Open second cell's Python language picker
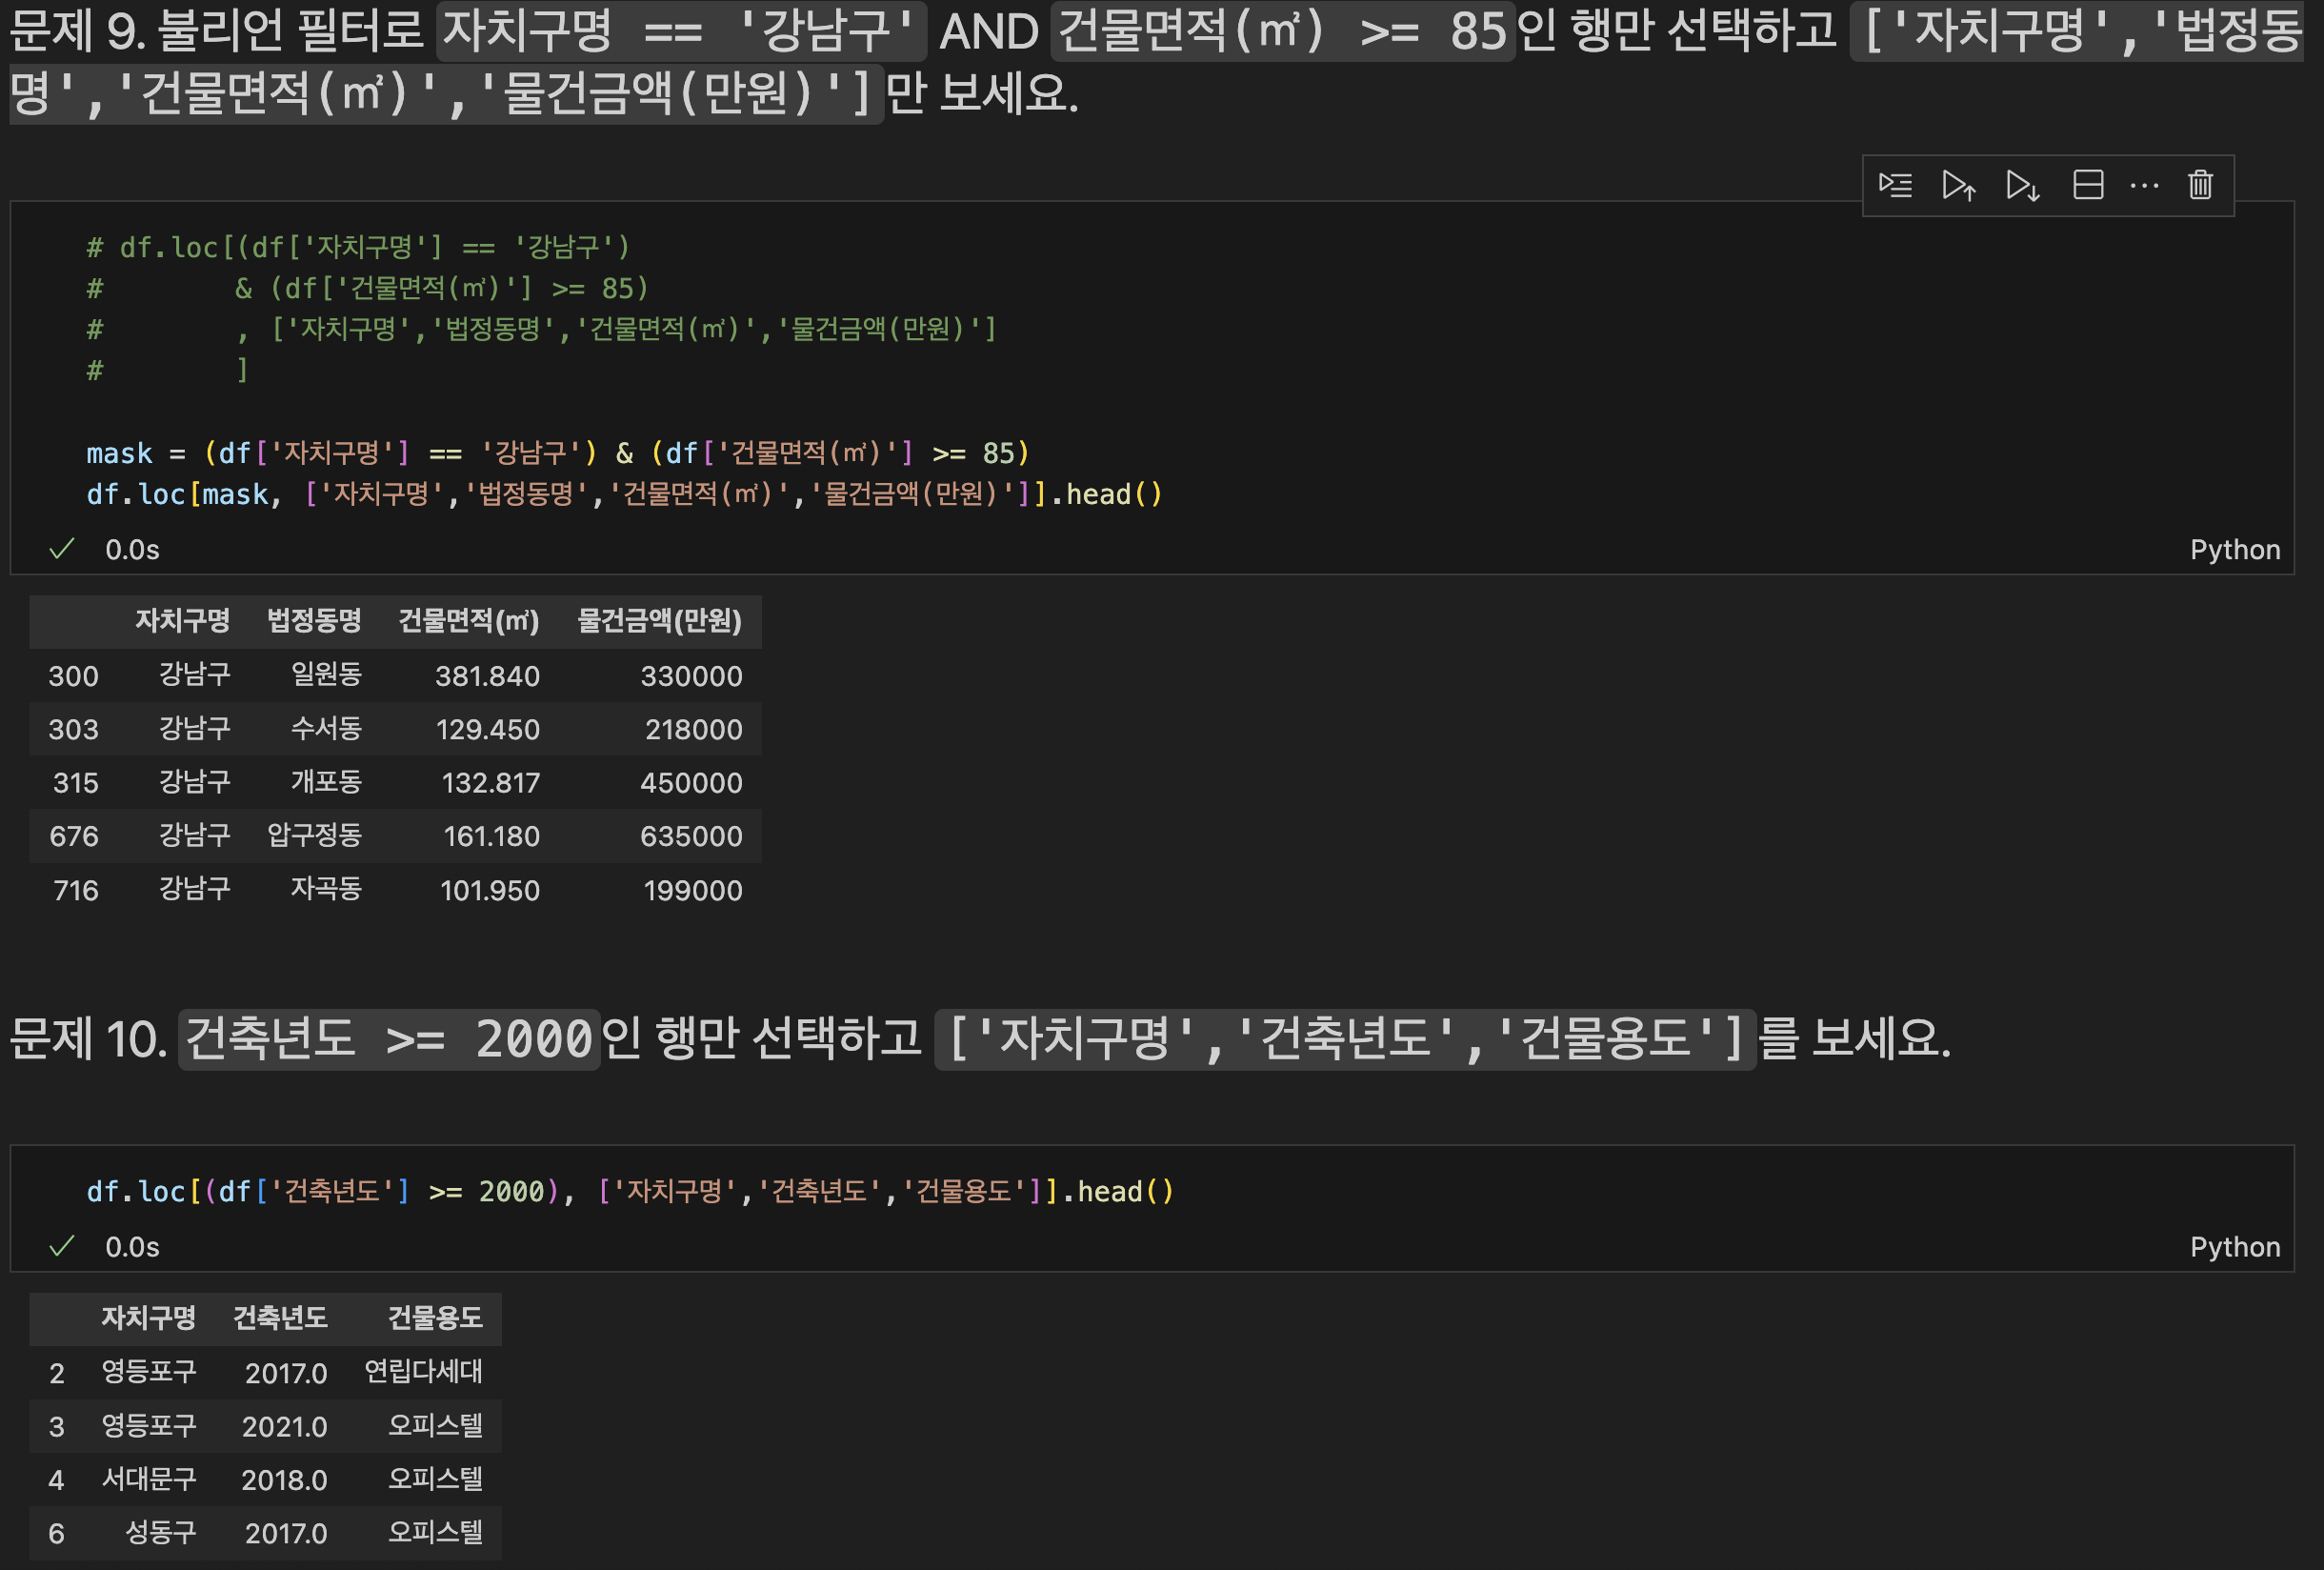Screen dimensions: 2324x1570 click(2234, 1247)
